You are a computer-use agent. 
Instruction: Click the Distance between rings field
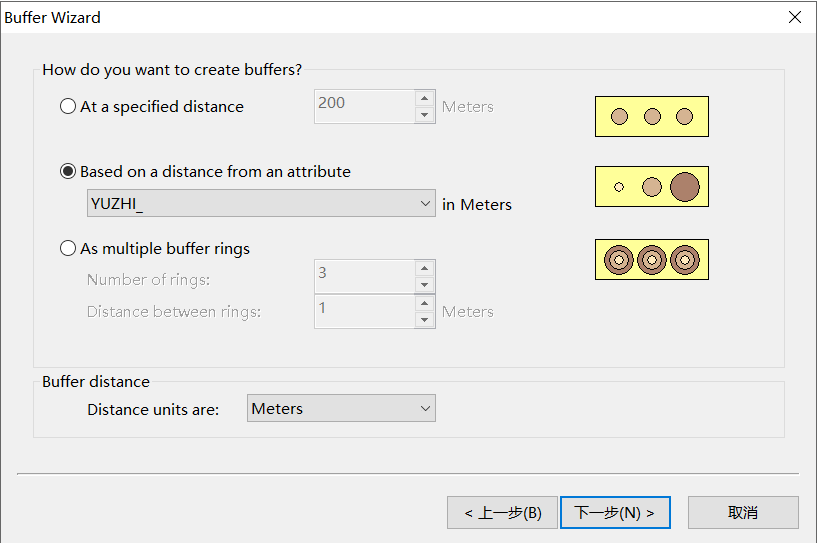tap(364, 311)
